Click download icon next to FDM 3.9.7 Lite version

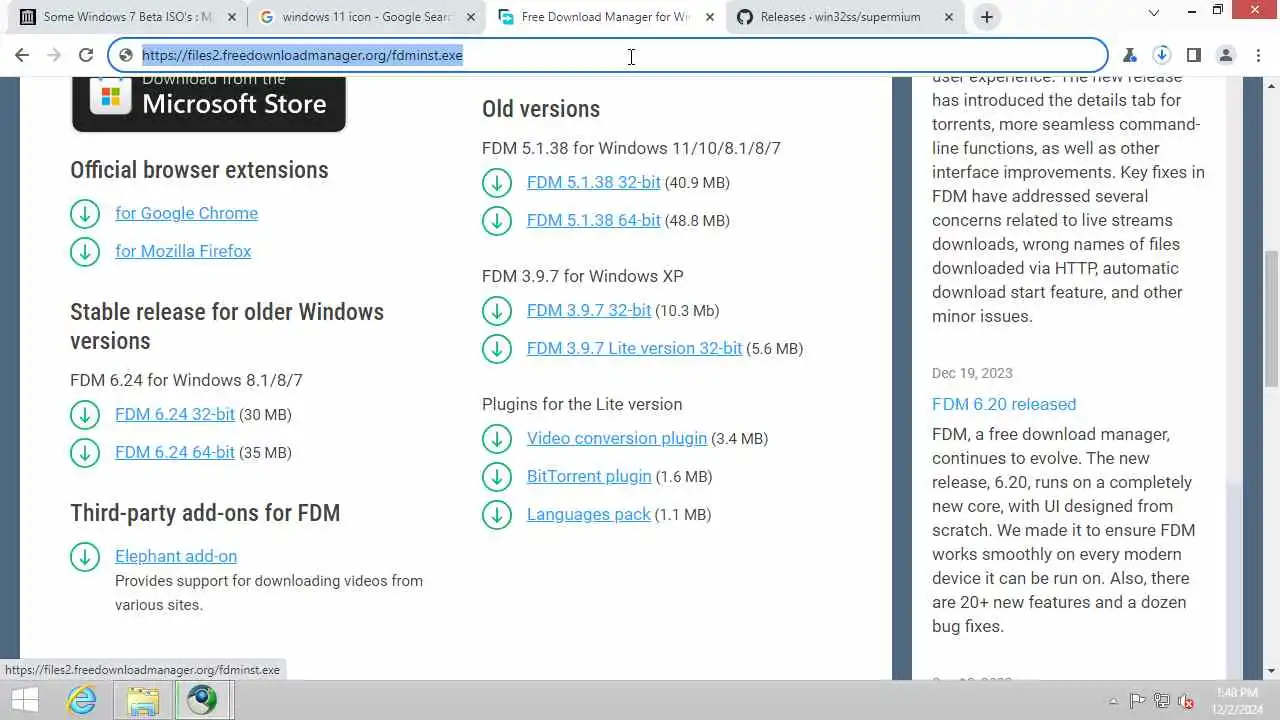point(497,348)
